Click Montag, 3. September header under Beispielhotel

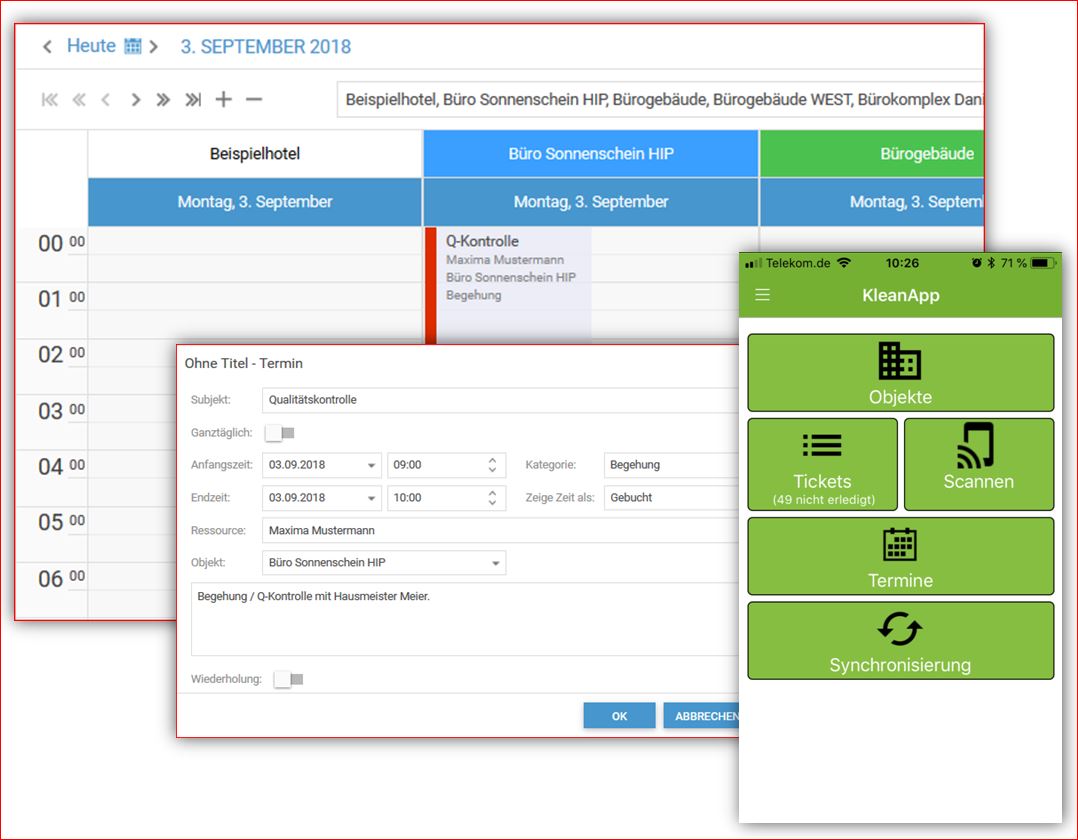(x=255, y=202)
